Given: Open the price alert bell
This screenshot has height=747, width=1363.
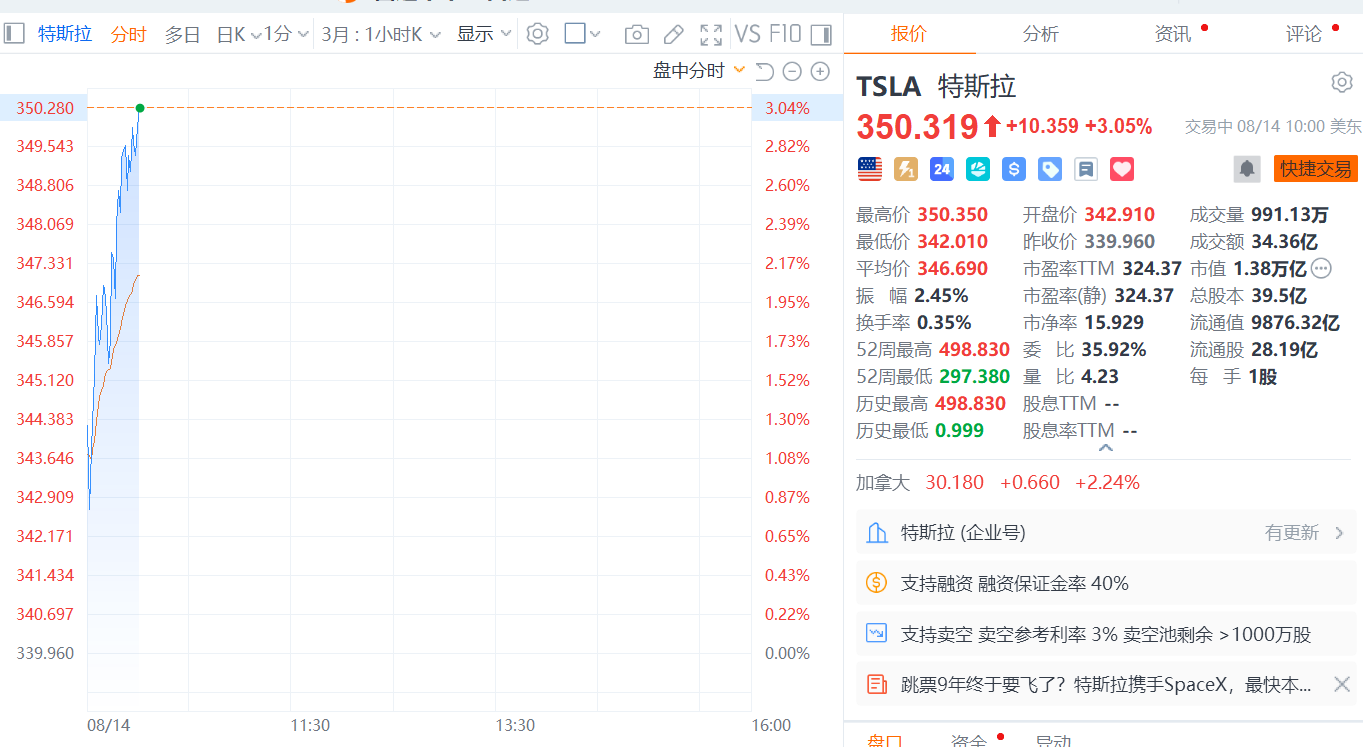Looking at the screenshot, I should pos(1247,169).
